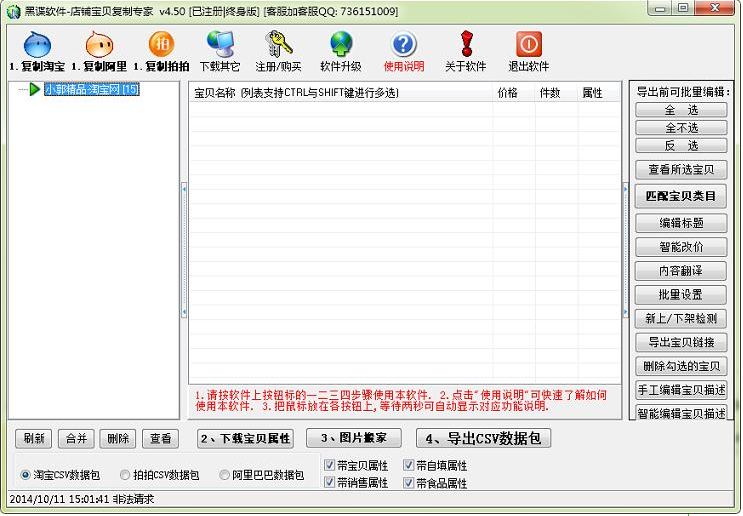Click the 软件升级 globe icon

[341, 46]
